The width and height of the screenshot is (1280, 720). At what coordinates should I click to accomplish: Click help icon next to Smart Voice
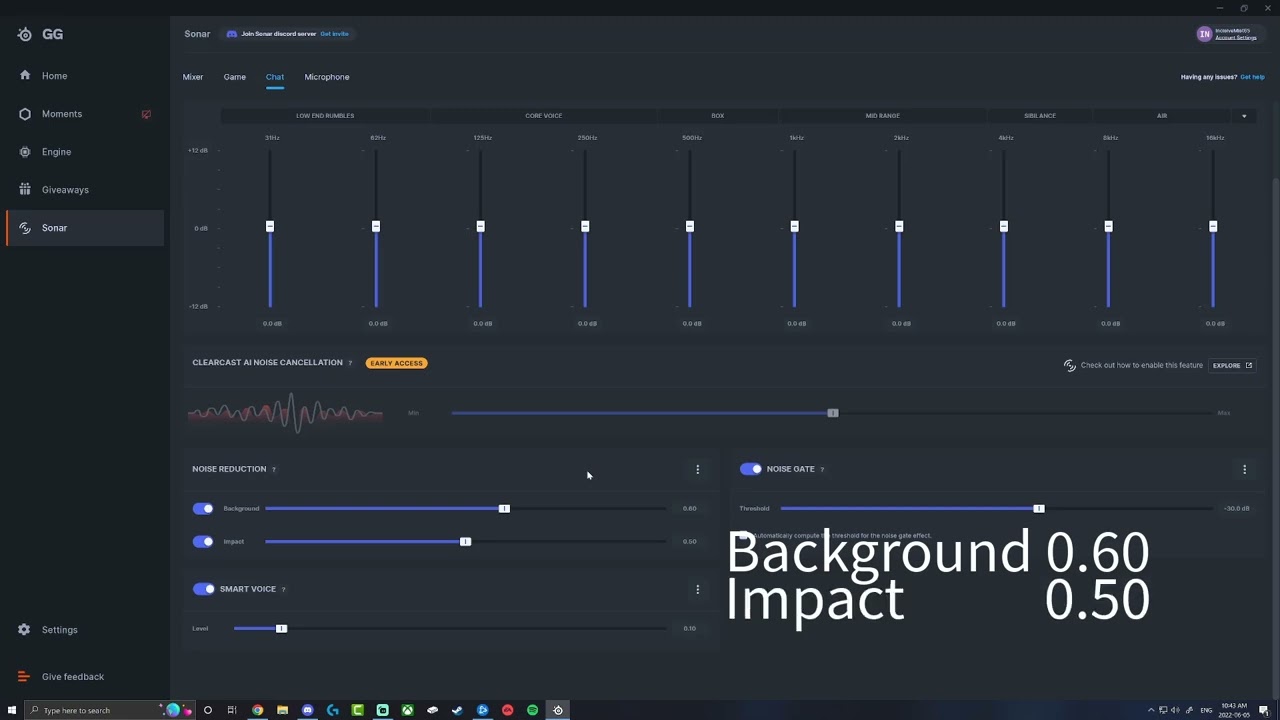point(283,589)
